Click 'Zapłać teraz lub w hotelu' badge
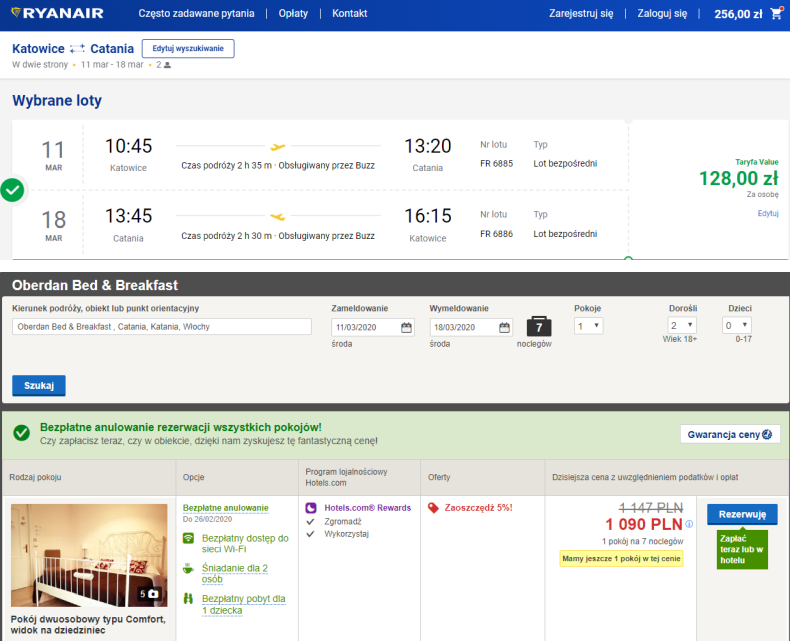This screenshot has width=790, height=641. point(742,549)
